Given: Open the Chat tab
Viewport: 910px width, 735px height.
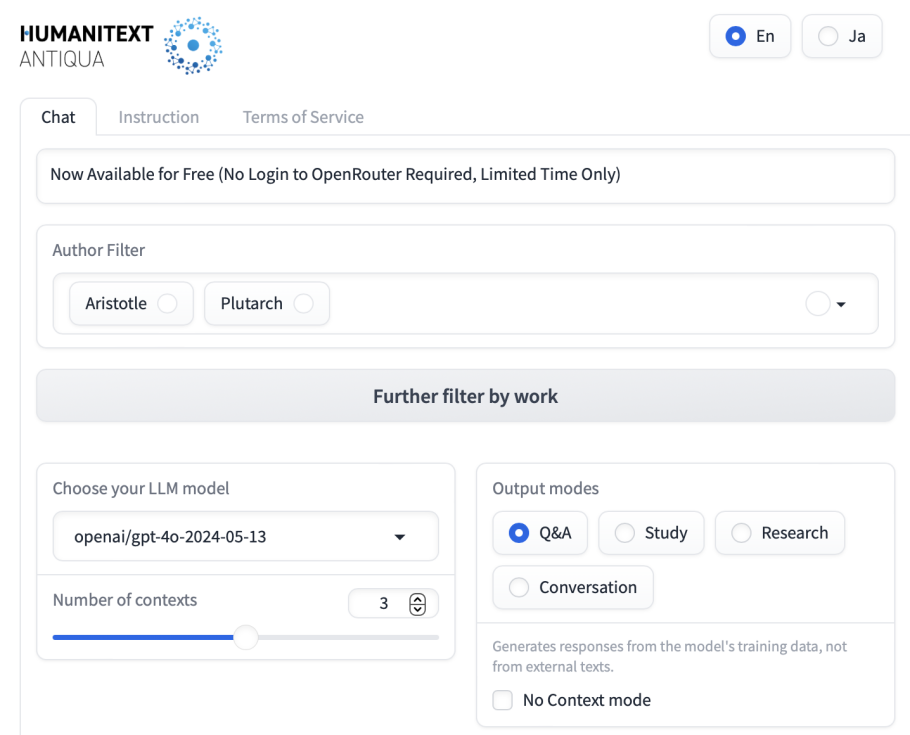Looking at the screenshot, I should [58, 117].
